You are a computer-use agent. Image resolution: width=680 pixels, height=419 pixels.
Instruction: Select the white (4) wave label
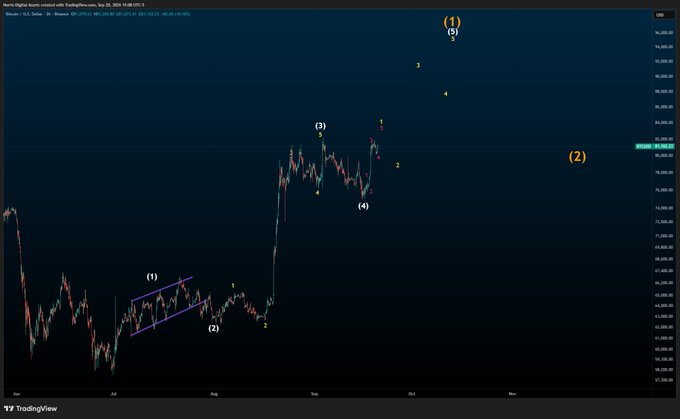tap(363, 206)
